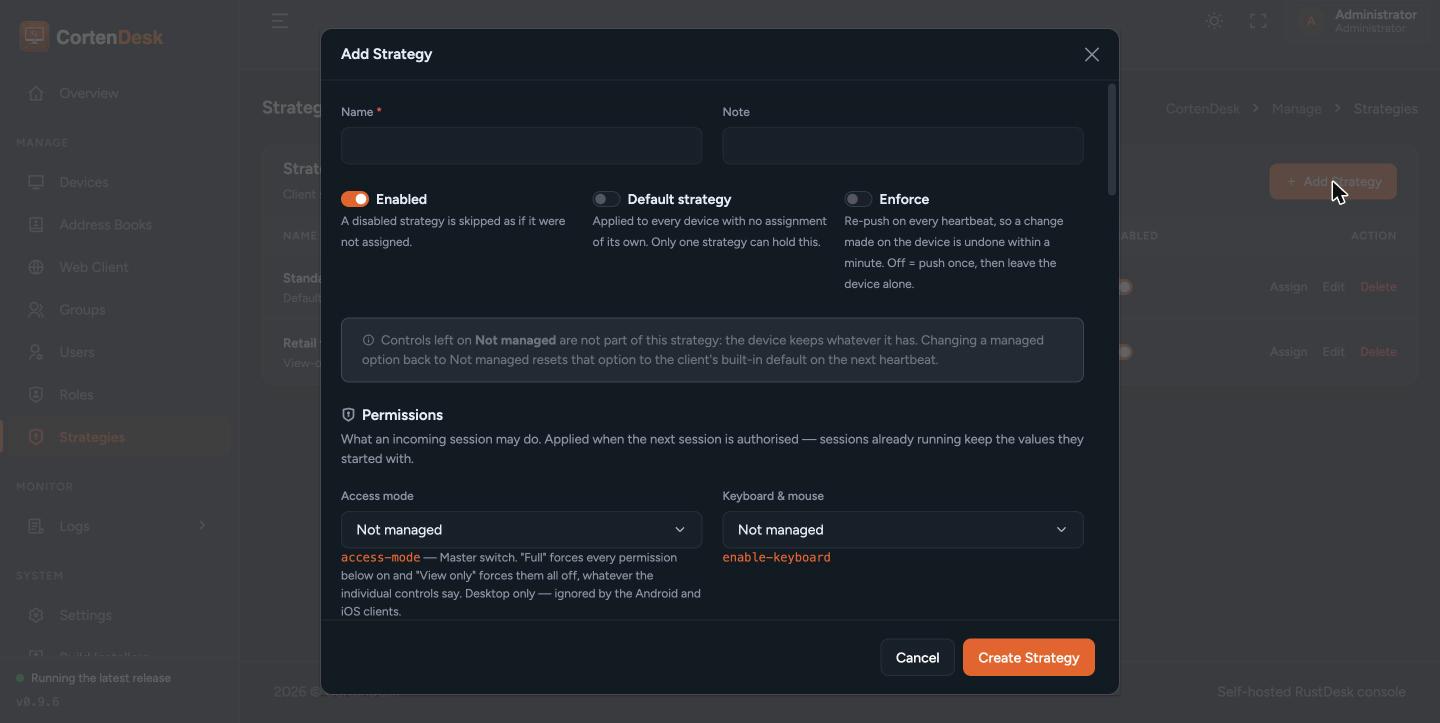Click the enable-keyboard code label
The image size is (1440, 723).
click(777, 558)
